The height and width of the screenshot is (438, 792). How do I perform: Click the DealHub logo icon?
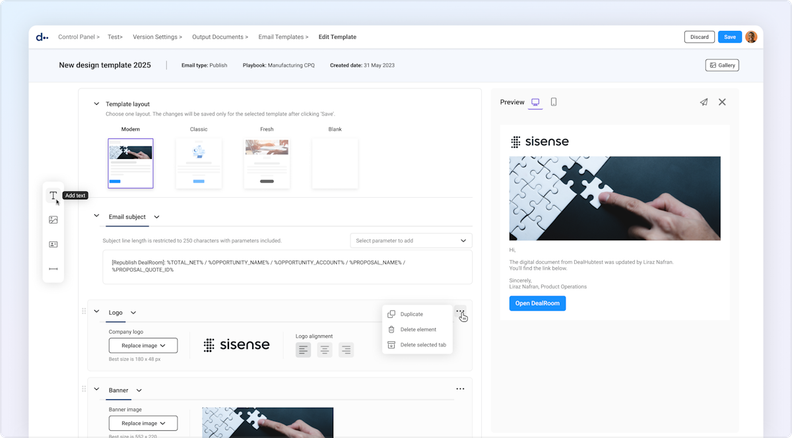click(x=42, y=37)
